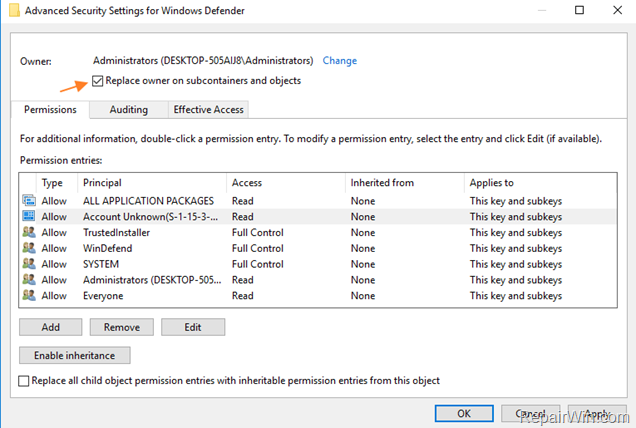Click Full Control in the SYSTEM row
Image resolution: width=636 pixels, height=428 pixels.
coord(258,264)
